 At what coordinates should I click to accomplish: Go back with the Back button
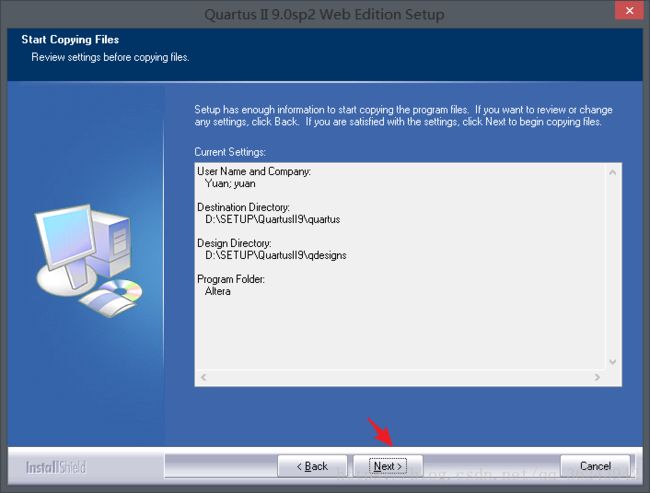click(312, 466)
